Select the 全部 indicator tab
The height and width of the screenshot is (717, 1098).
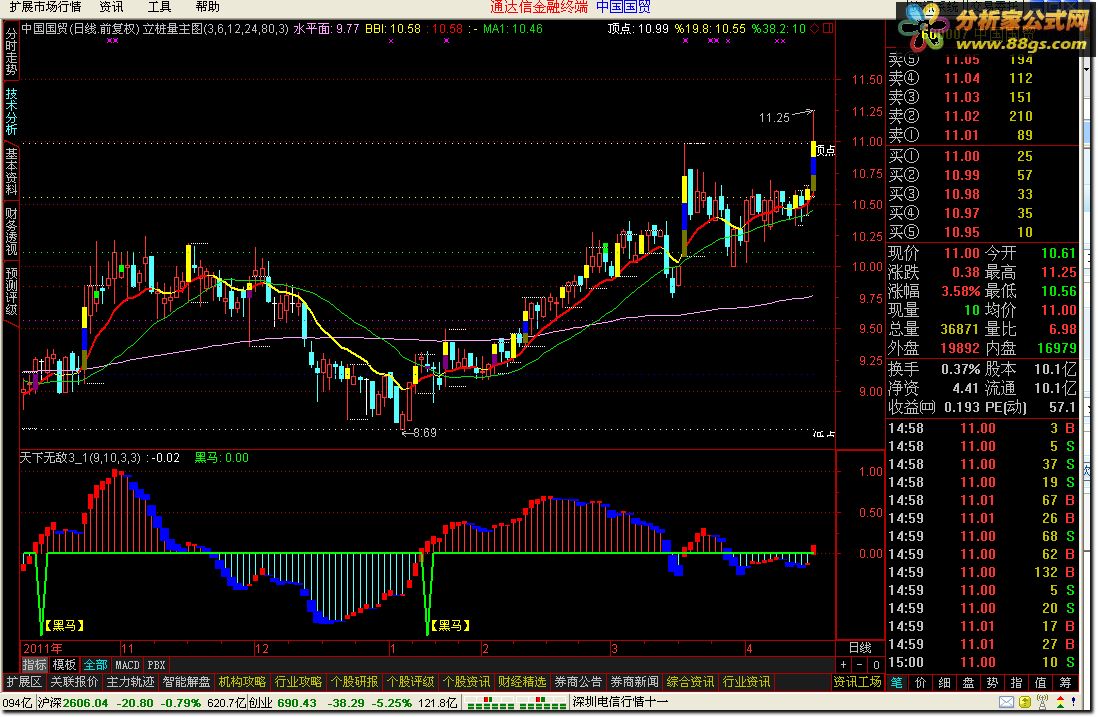pyautogui.click(x=95, y=664)
